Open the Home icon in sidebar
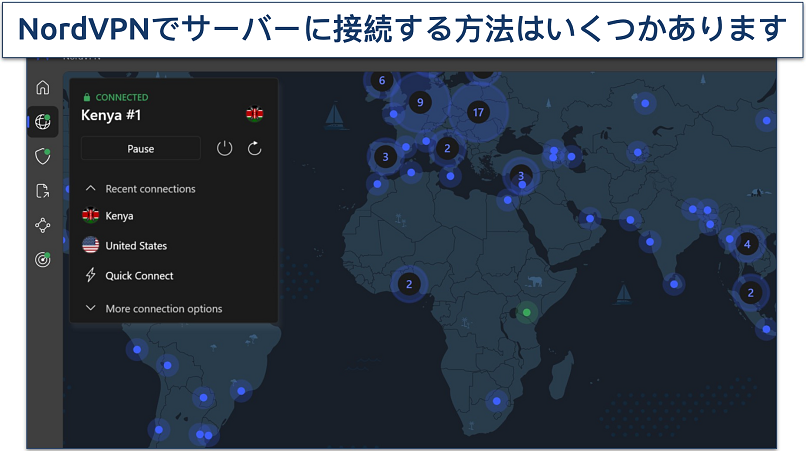Screen dimensions: 806x451 click(42, 88)
